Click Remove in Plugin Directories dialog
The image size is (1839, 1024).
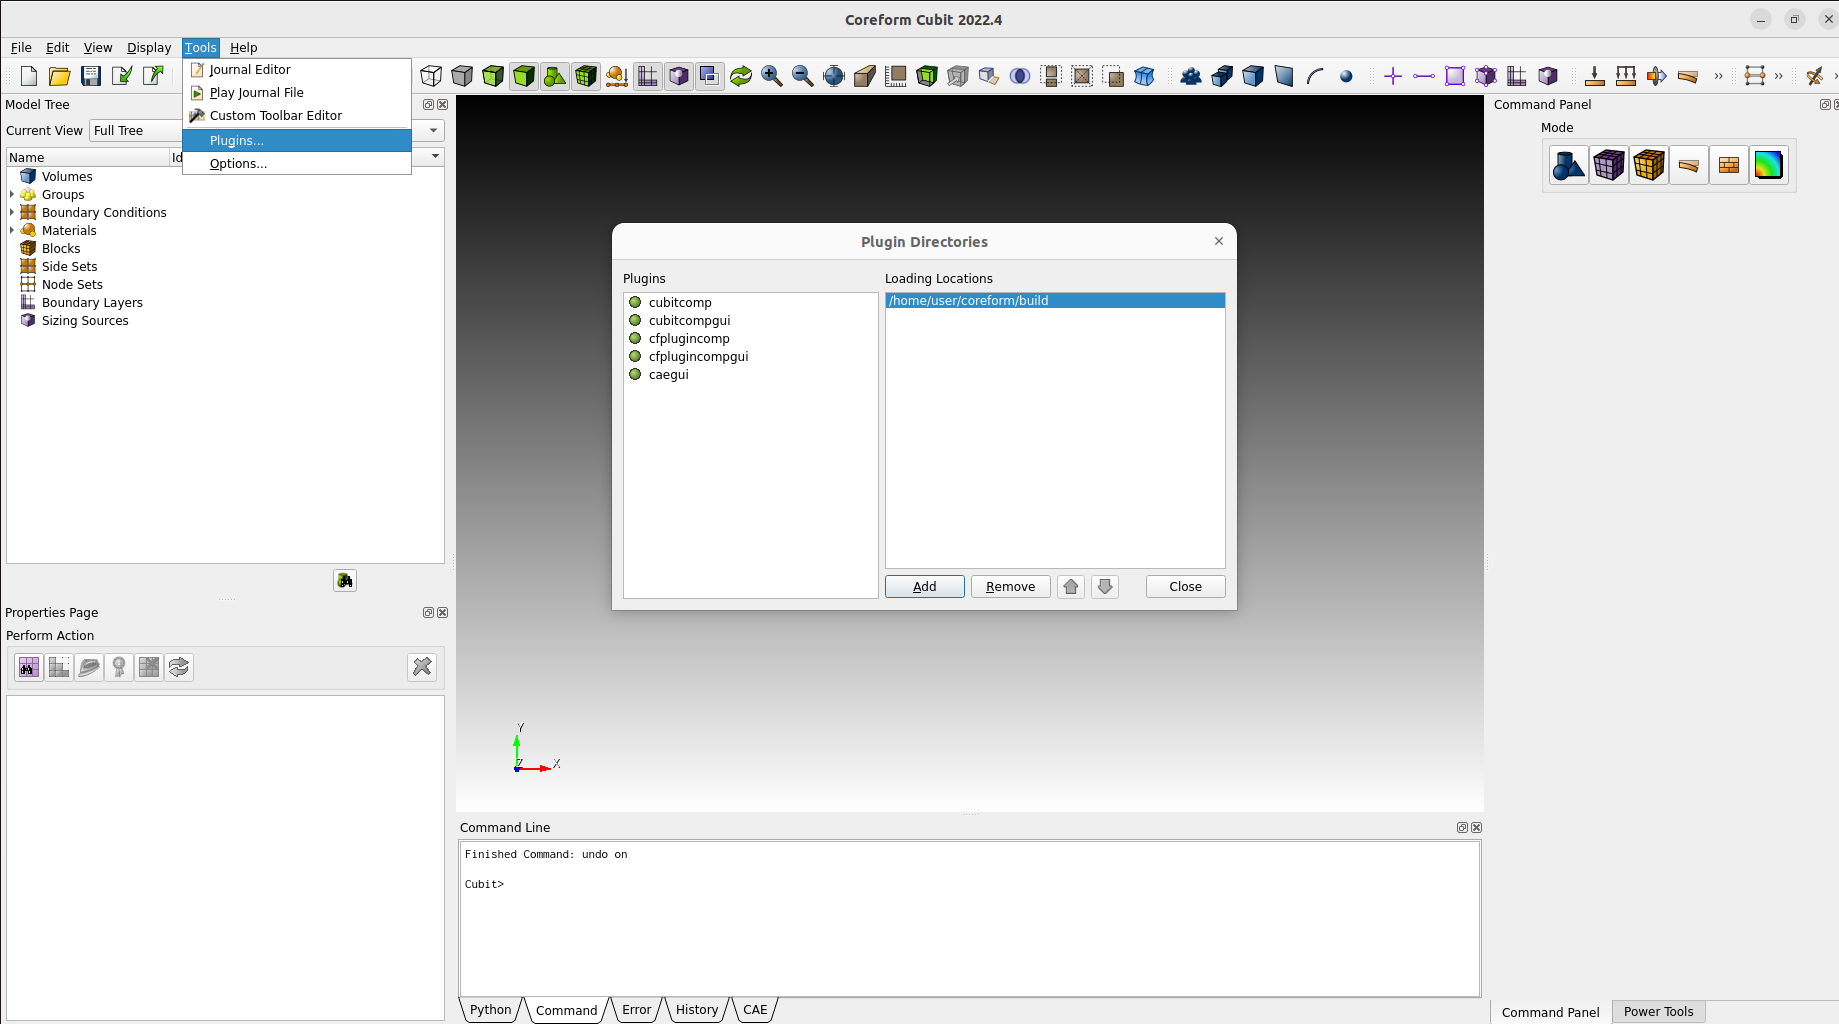(x=1011, y=587)
